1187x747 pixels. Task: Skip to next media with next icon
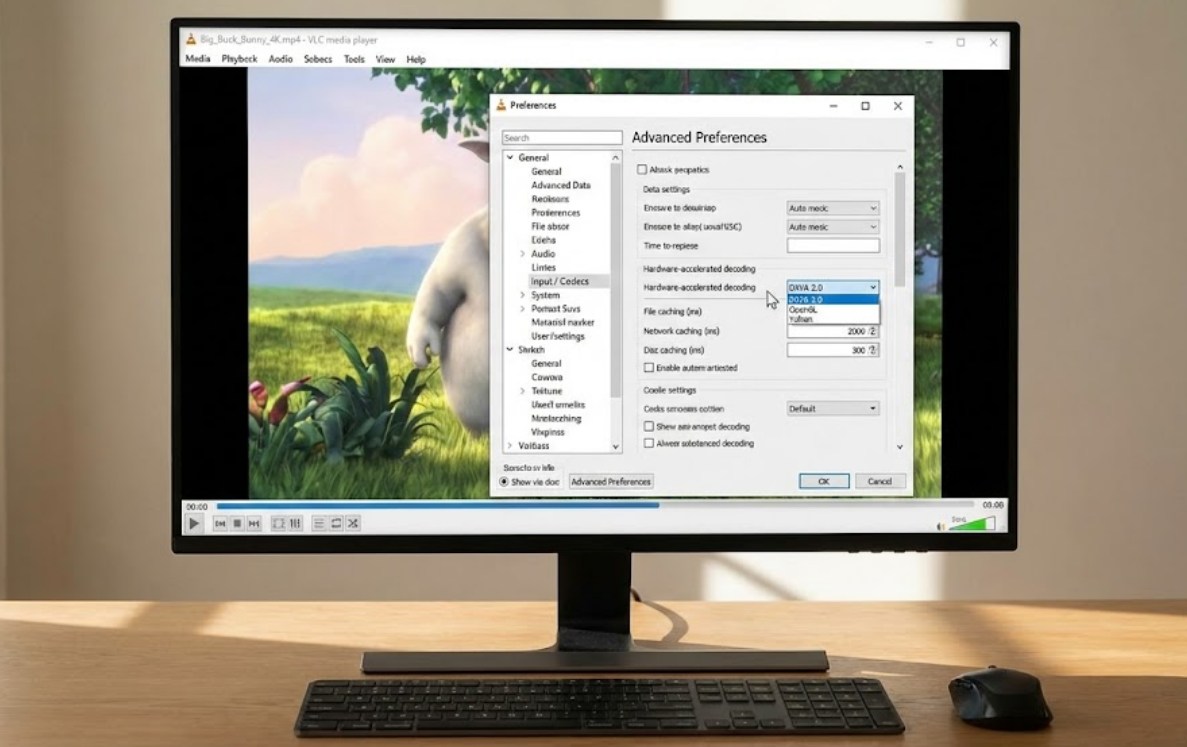coord(253,523)
